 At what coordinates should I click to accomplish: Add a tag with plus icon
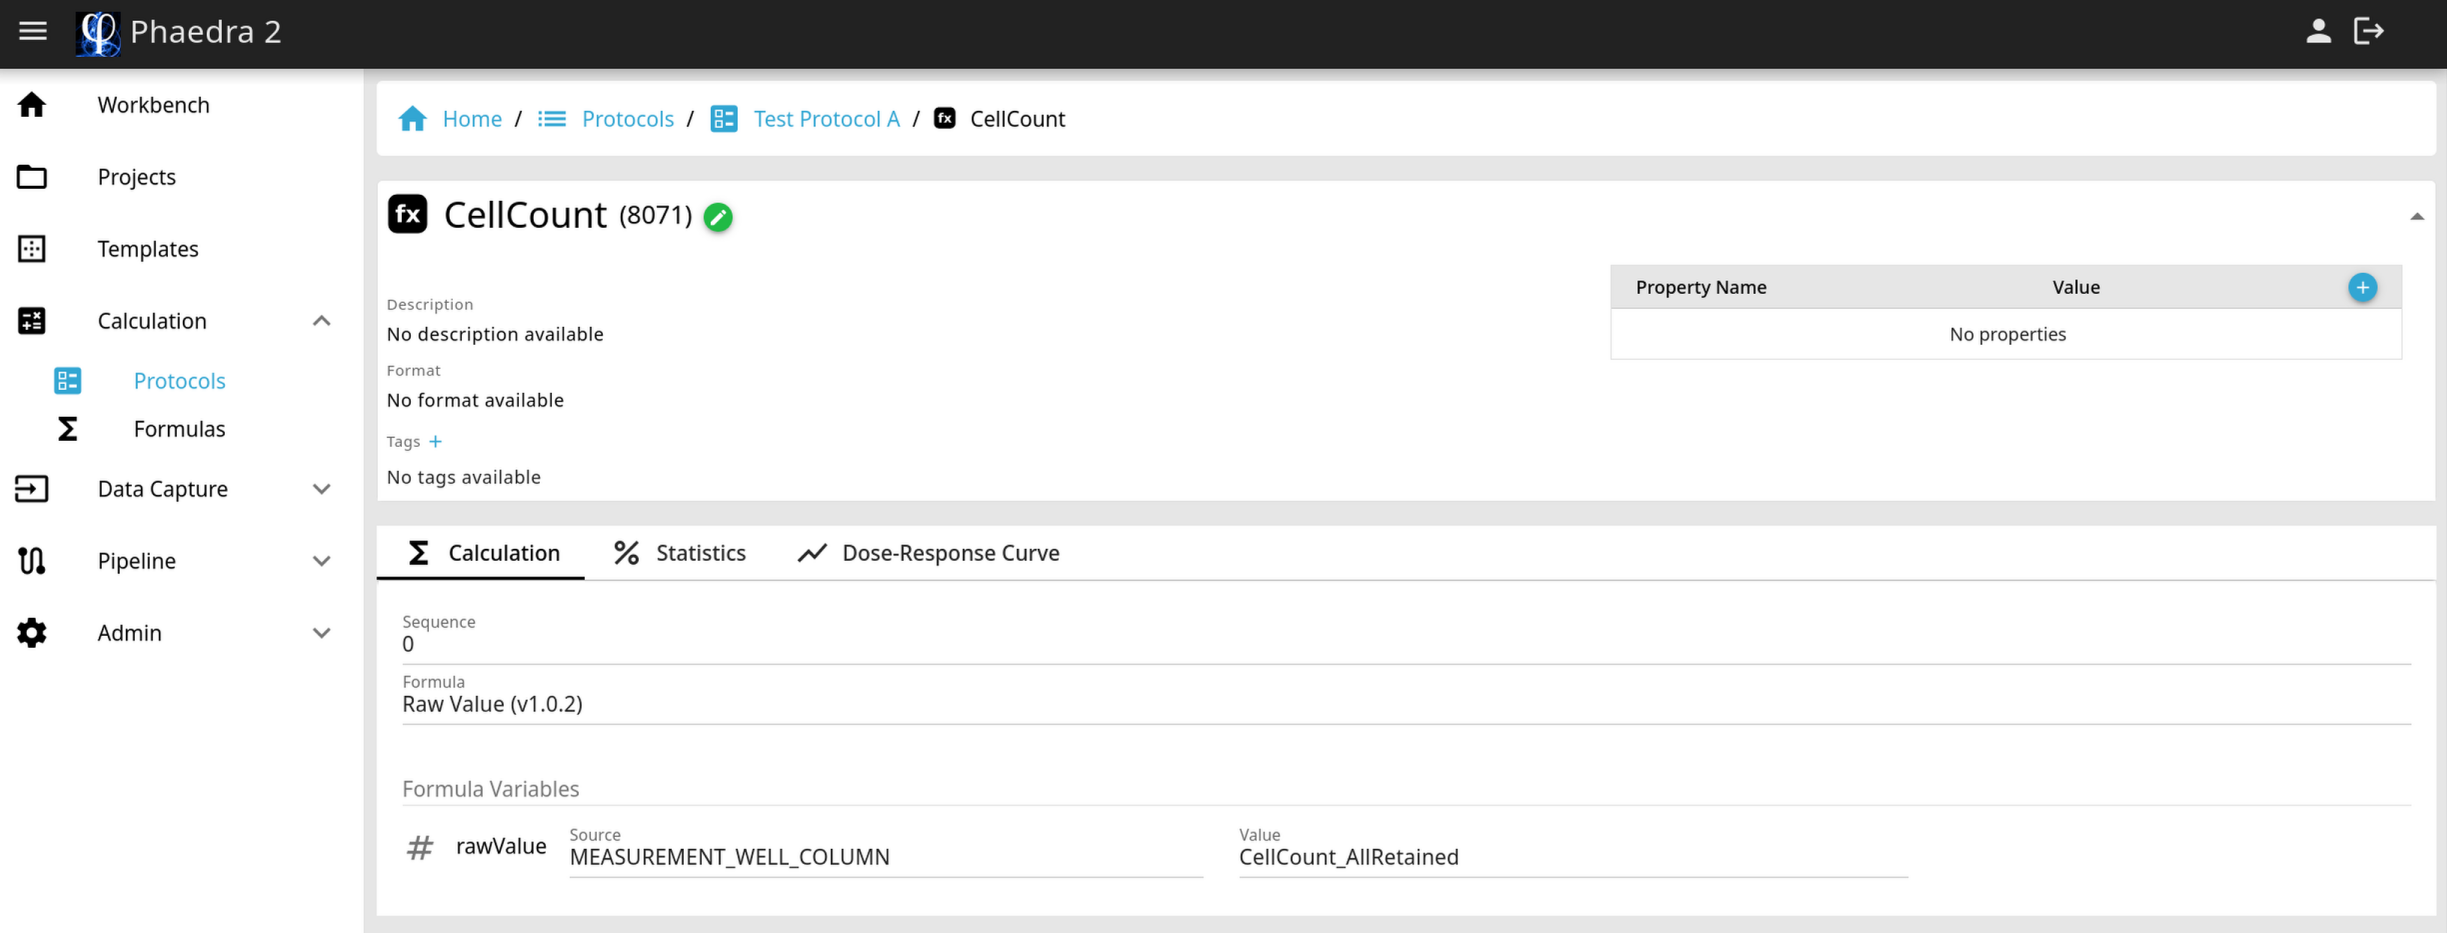(435, 441)
